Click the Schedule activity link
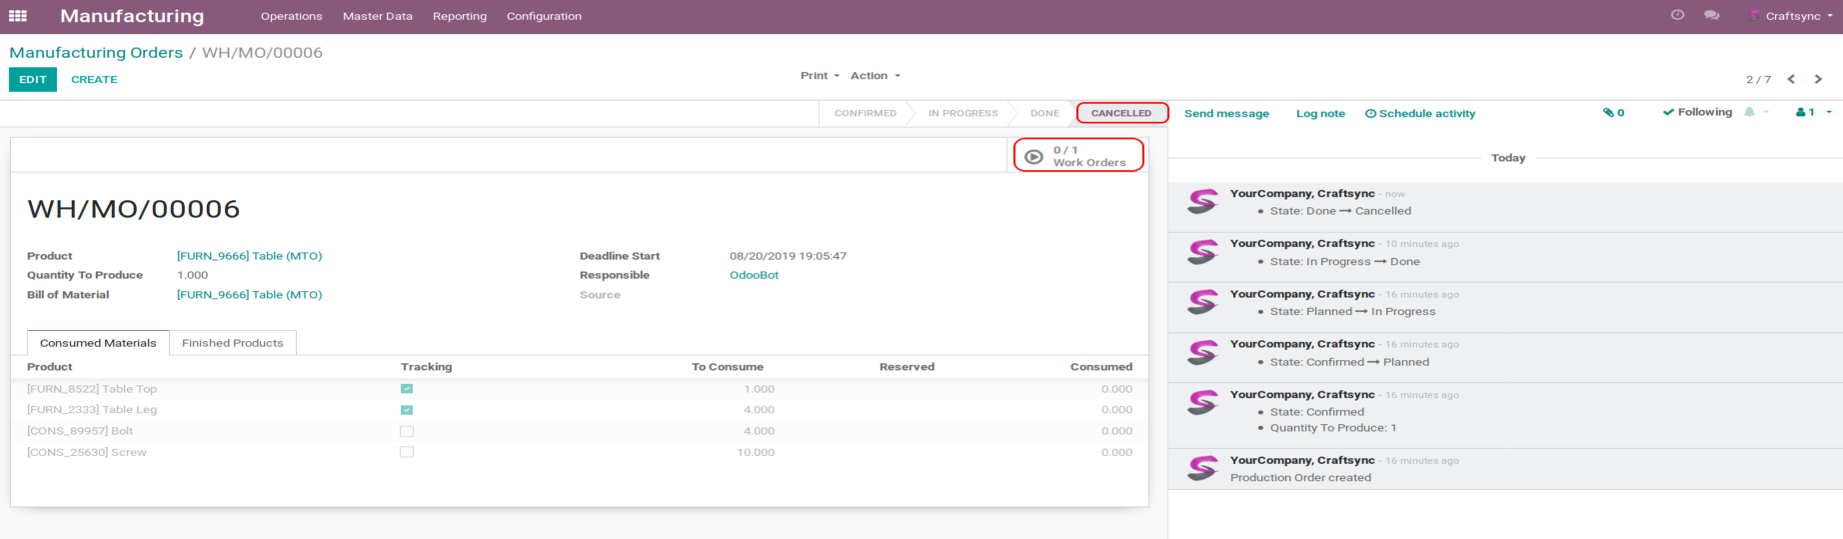1843x539 pixels. tap(1420, 113)
